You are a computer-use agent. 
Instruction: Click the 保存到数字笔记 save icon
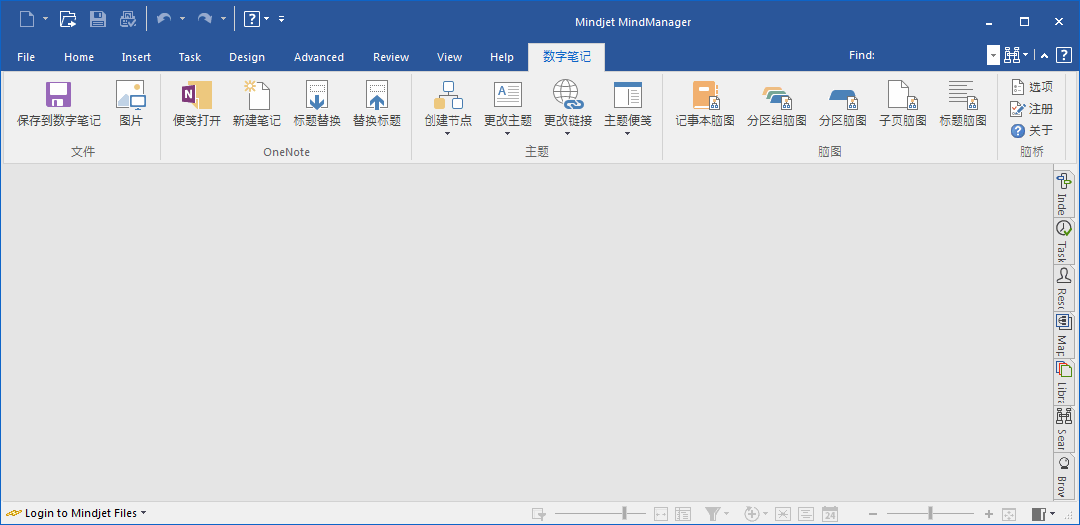coord(59,95)
